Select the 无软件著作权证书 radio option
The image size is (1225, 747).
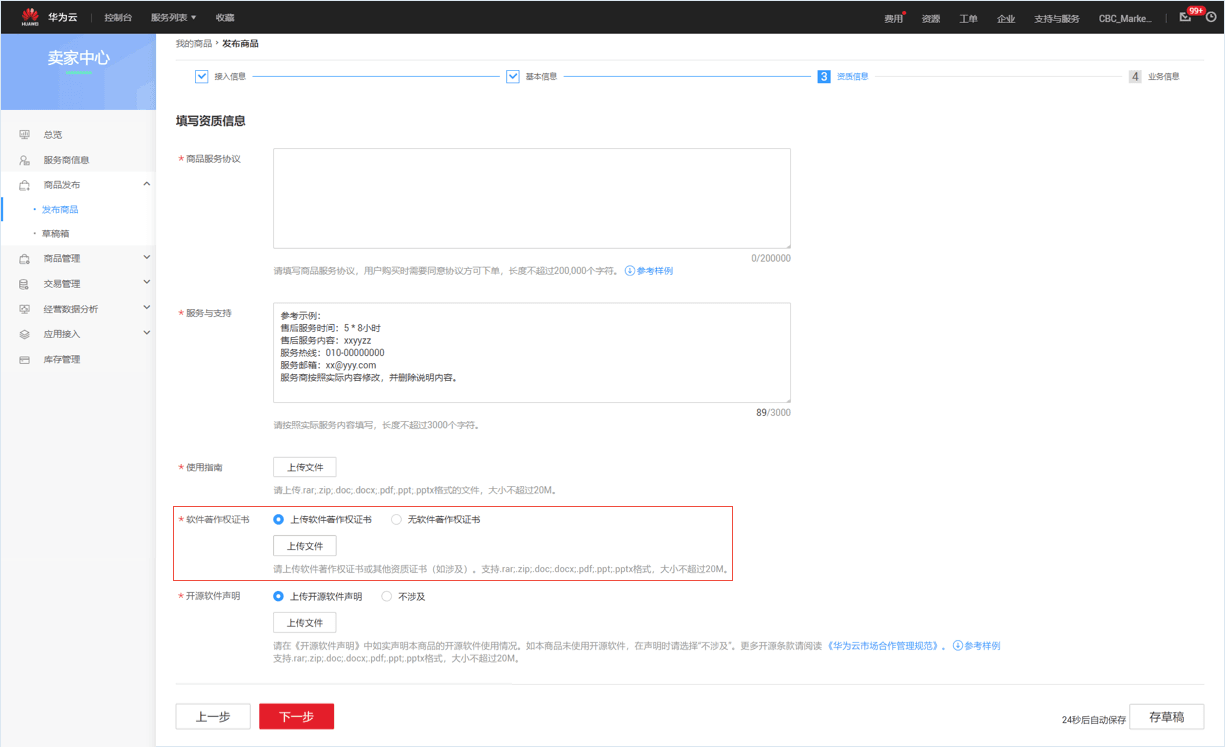tap(396, 520)
